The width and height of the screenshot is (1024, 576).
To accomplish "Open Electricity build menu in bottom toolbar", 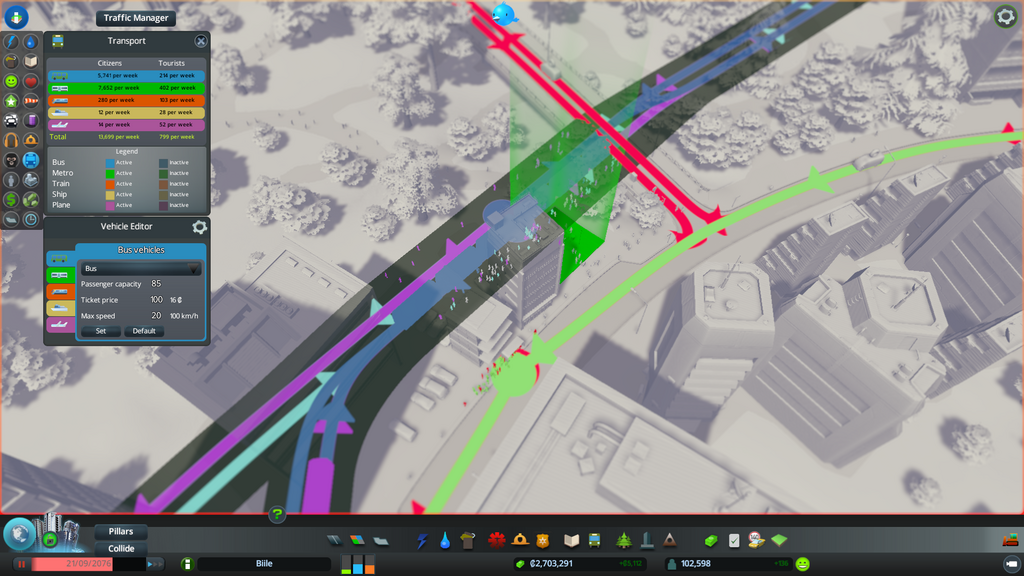I will tap(422, 540).
